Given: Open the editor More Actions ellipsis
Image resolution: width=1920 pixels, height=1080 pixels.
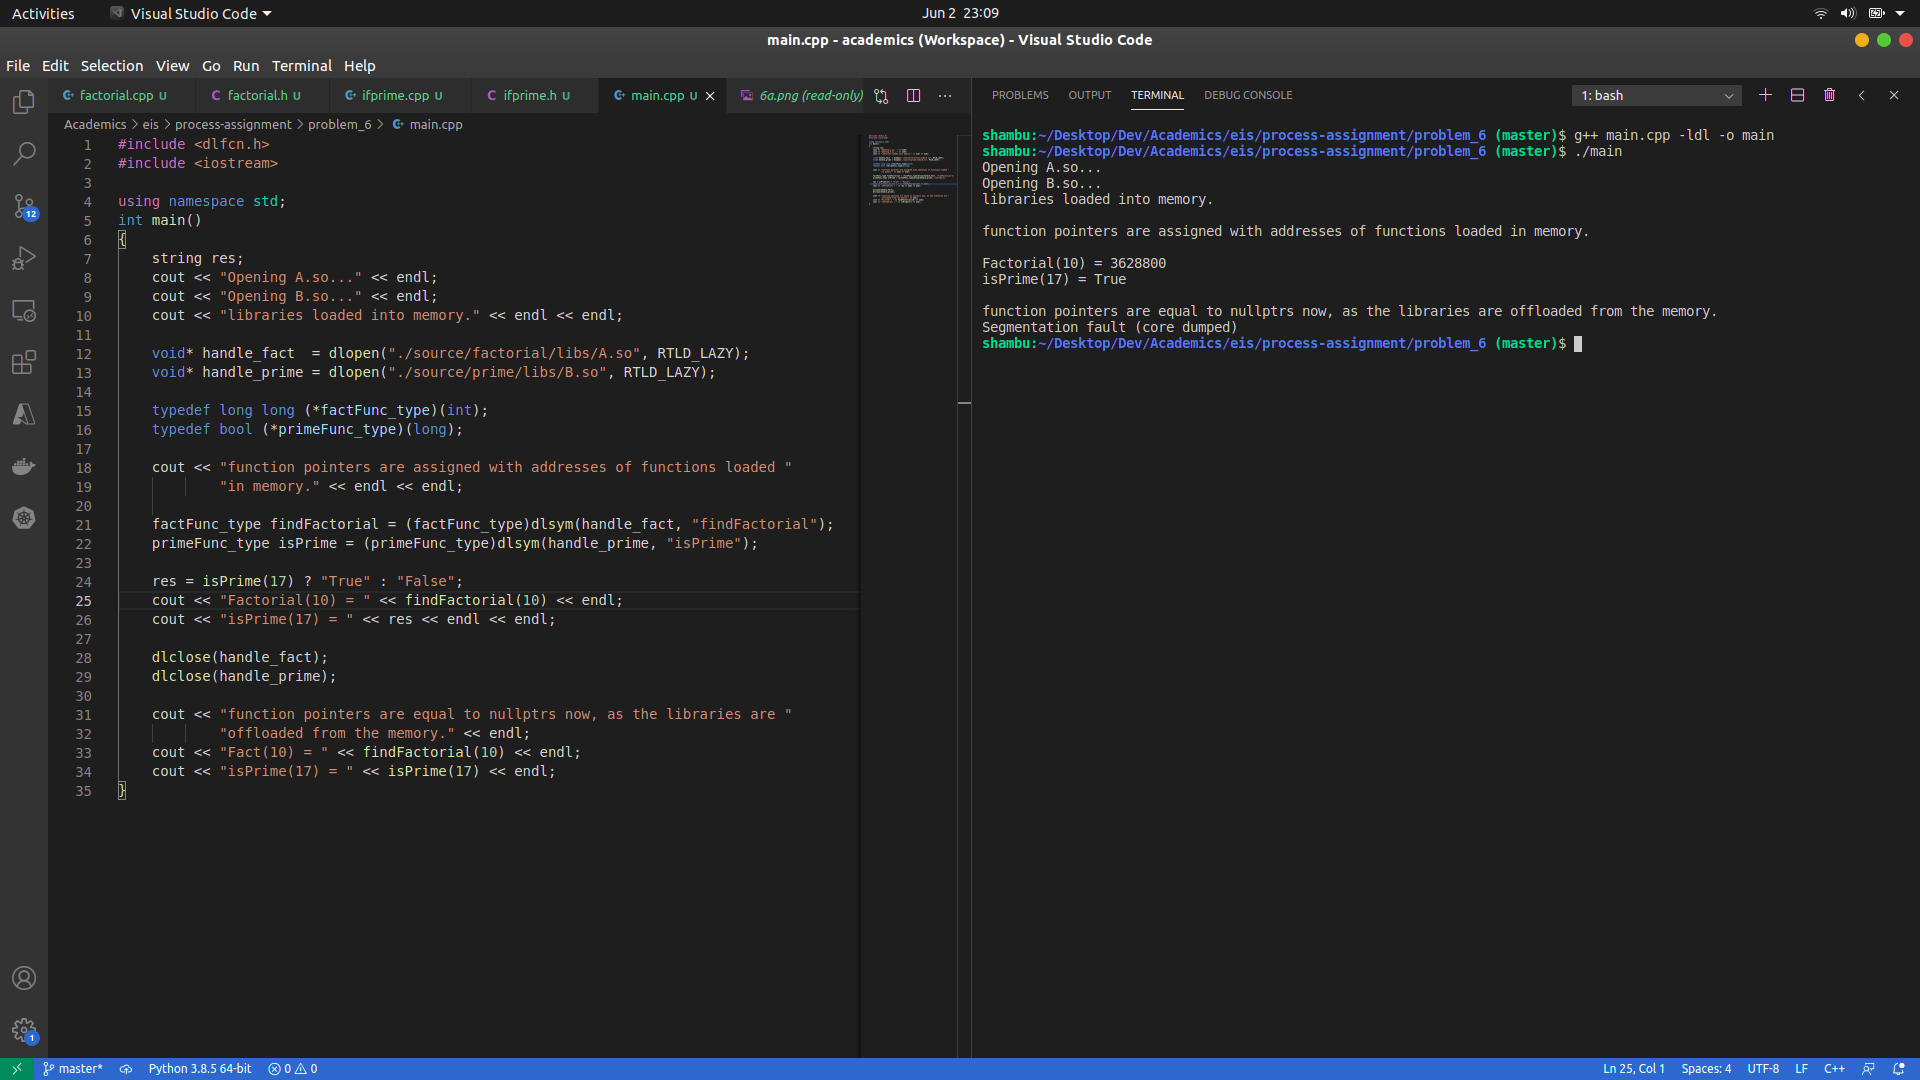Looking at the screenshot, I should tap(945, 96).
